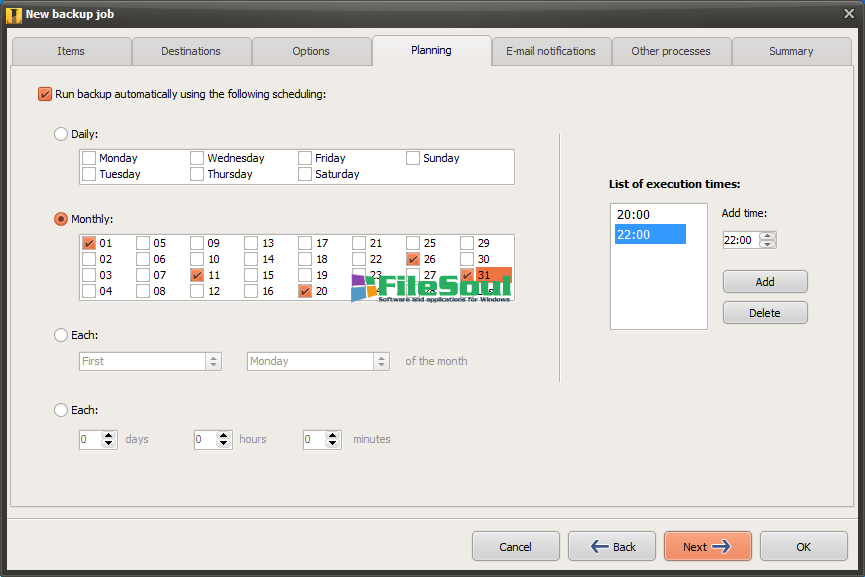Select Each days/hours/minutes radio option
Screen dimensions: 865x577
pos(61,410)
